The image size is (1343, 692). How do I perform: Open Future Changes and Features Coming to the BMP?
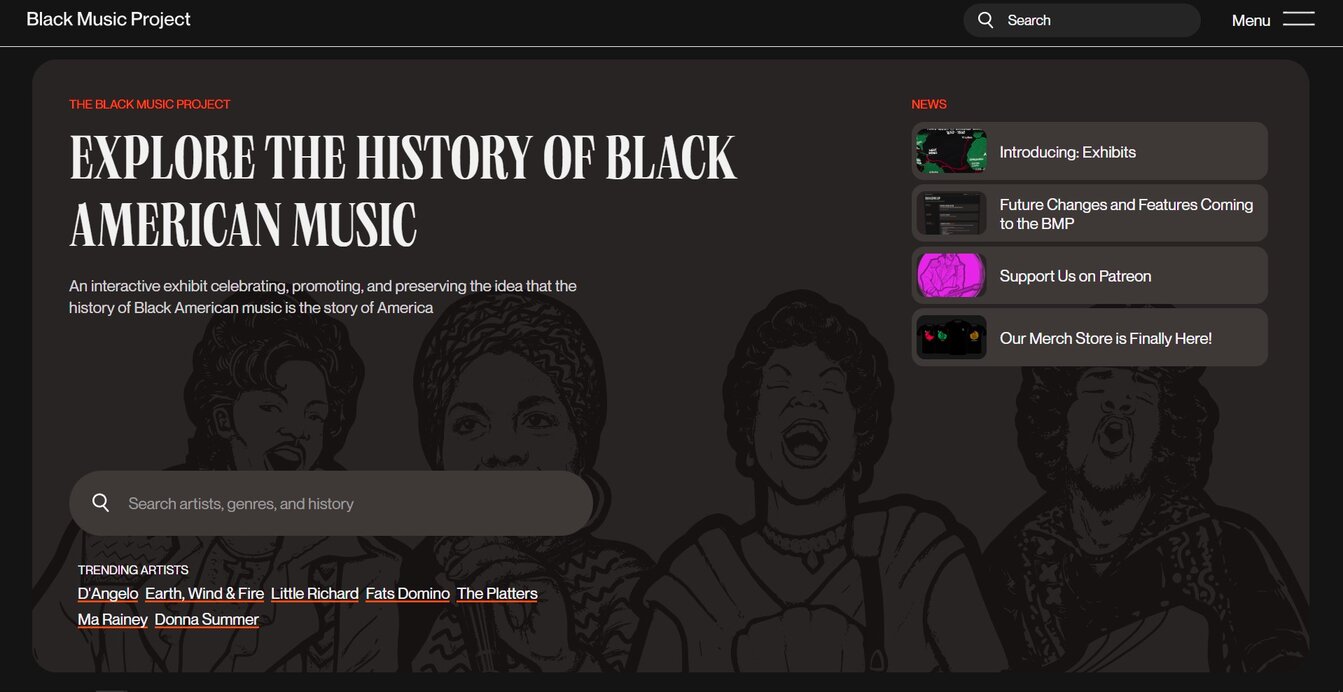point(1125,213)
